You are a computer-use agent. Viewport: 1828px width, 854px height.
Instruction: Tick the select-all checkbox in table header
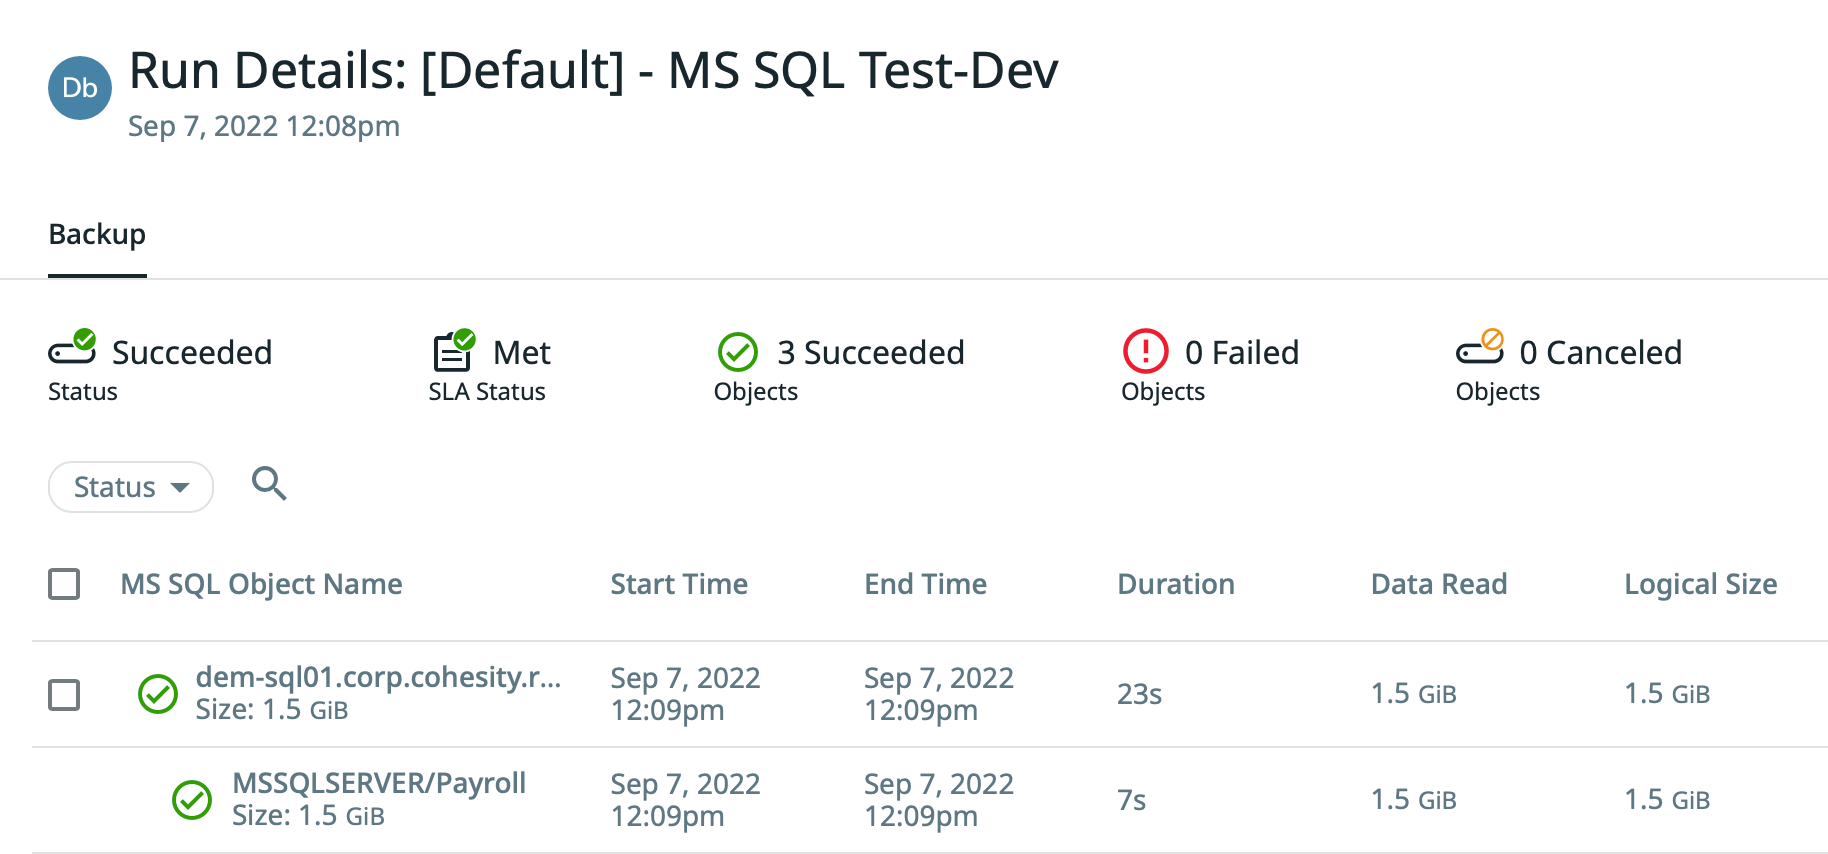coord(64,584)
